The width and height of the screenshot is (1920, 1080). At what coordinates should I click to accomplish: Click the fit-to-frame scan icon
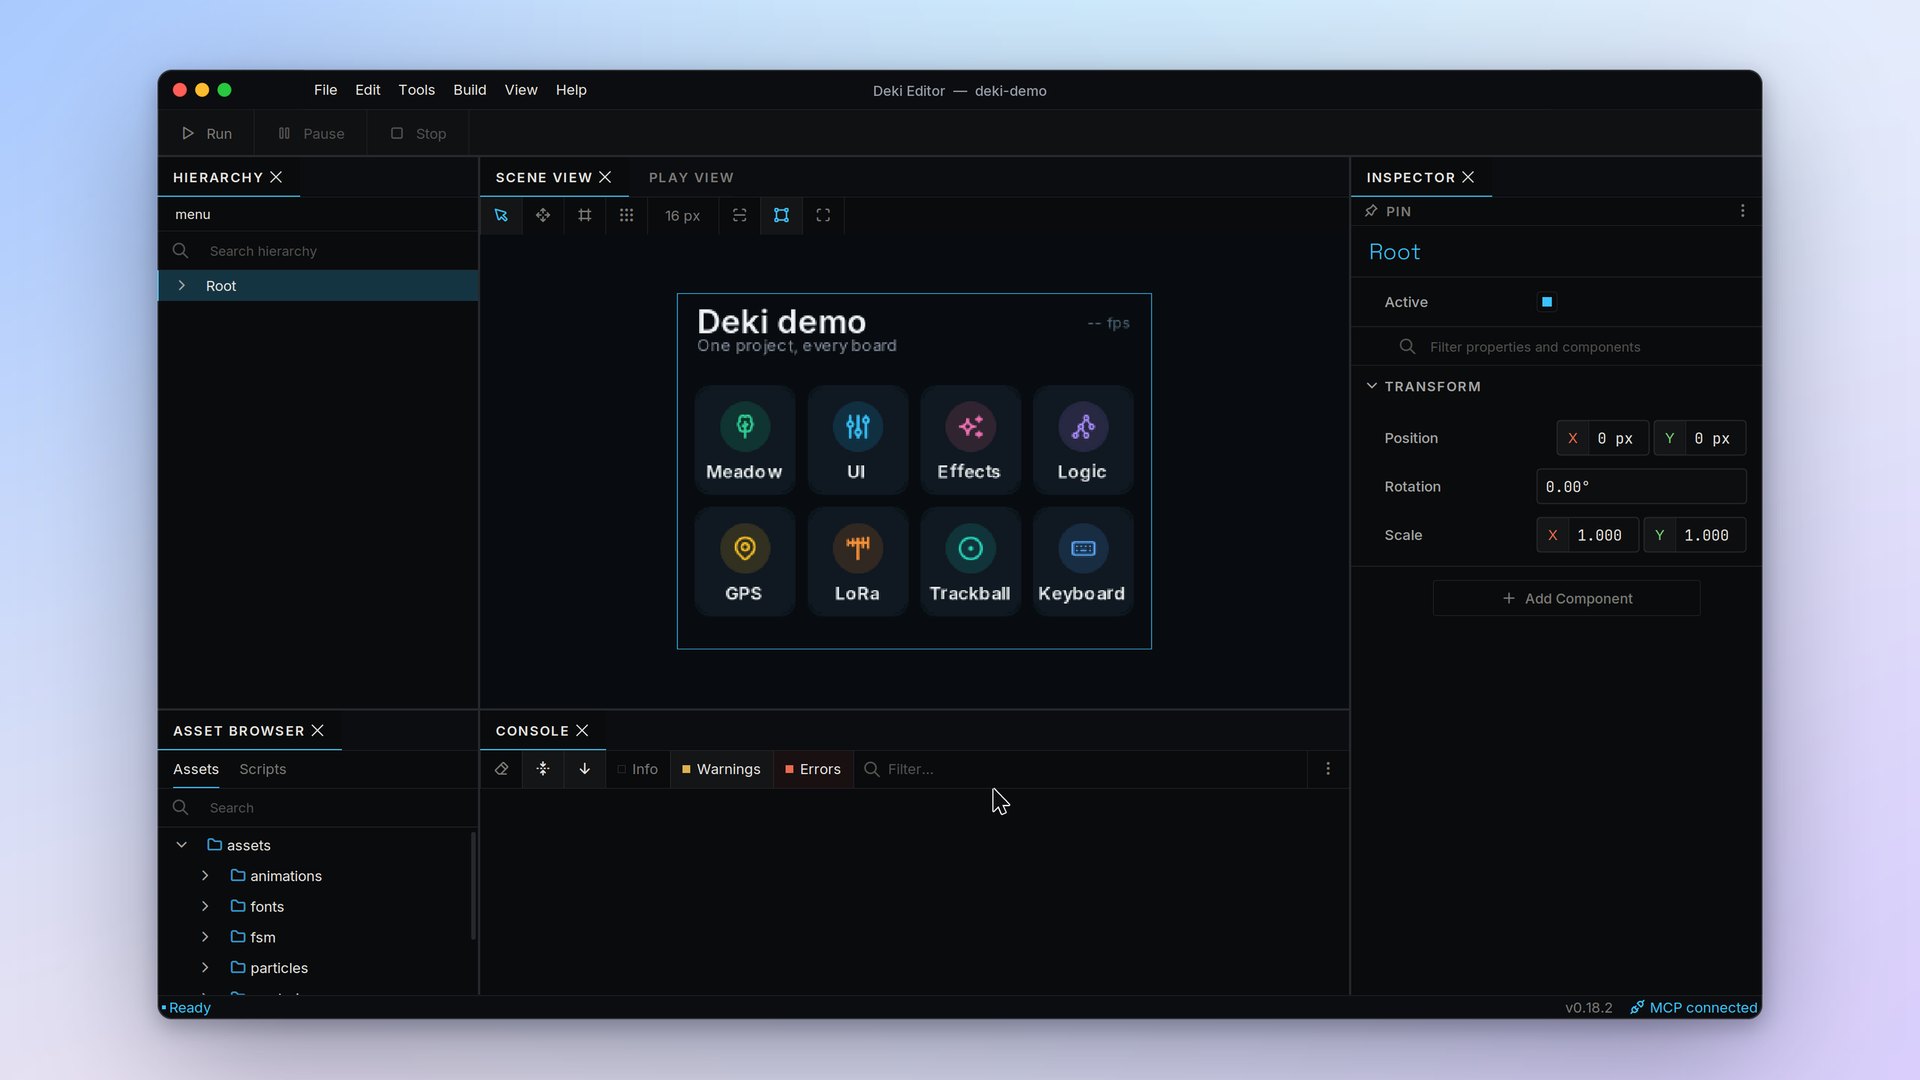click(740, 215)
